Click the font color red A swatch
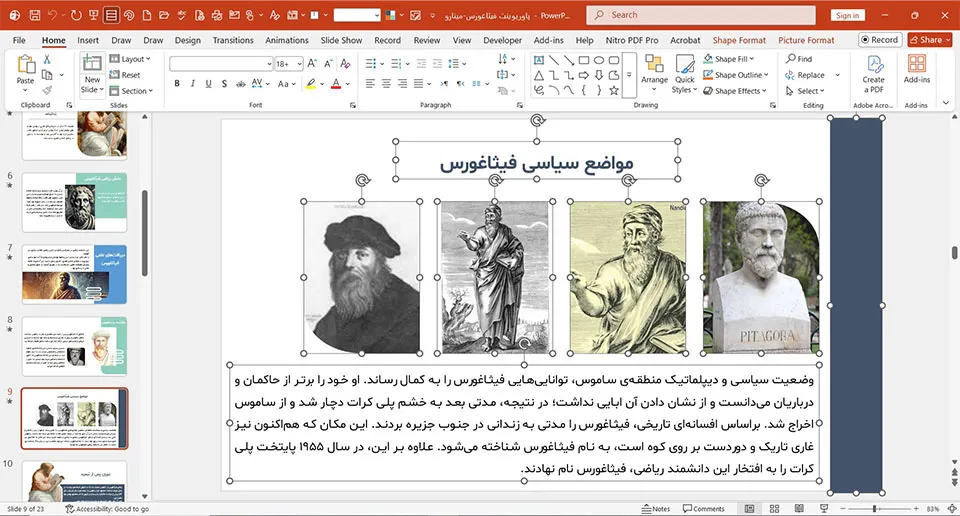 336,84
